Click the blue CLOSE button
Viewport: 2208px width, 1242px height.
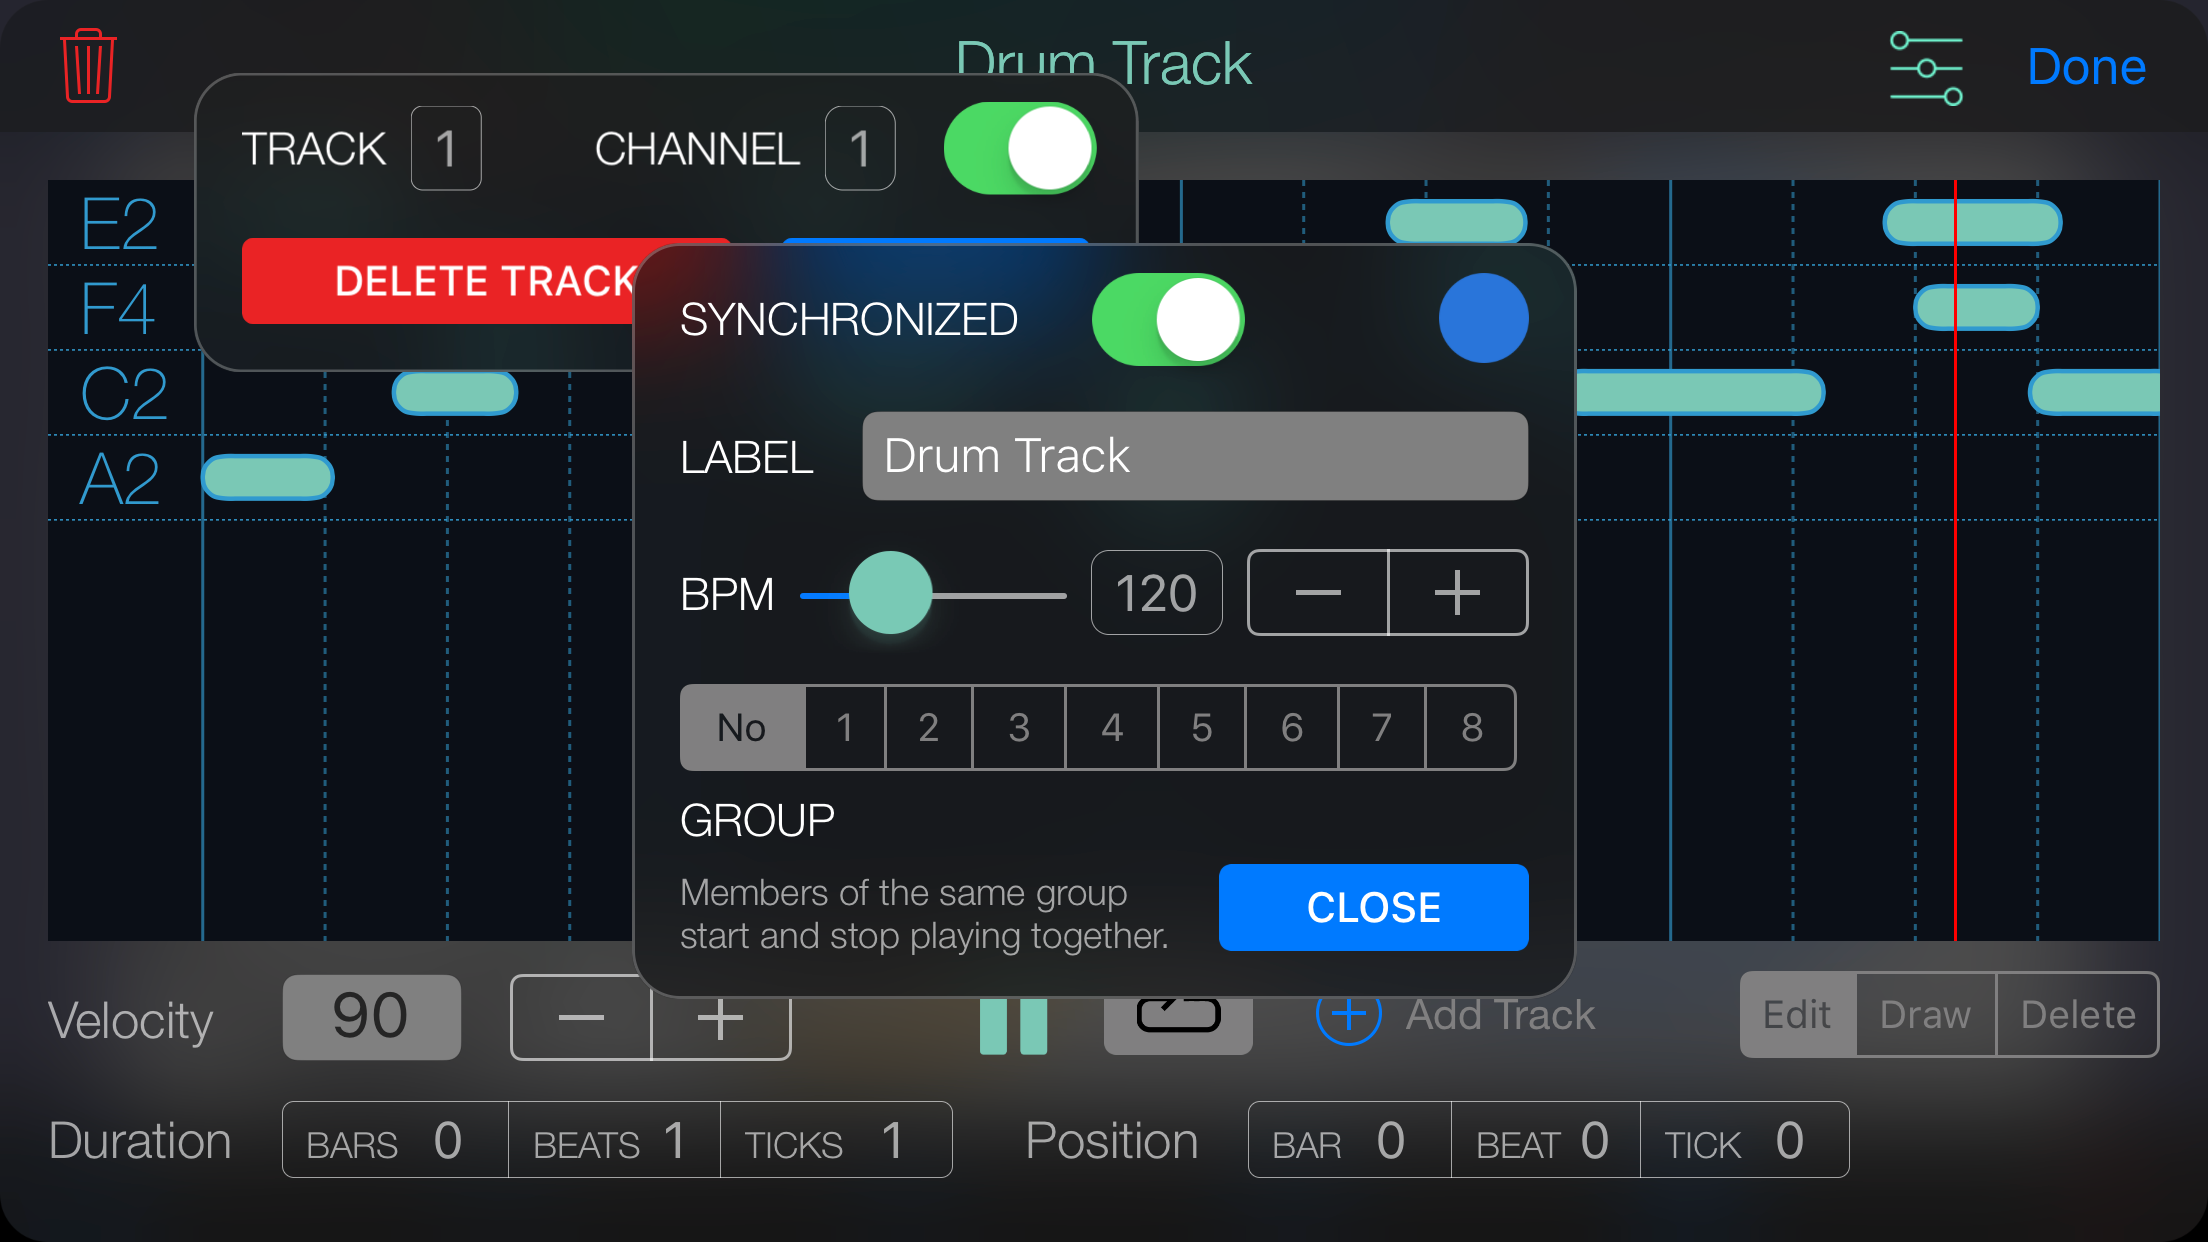point(1373,907)
